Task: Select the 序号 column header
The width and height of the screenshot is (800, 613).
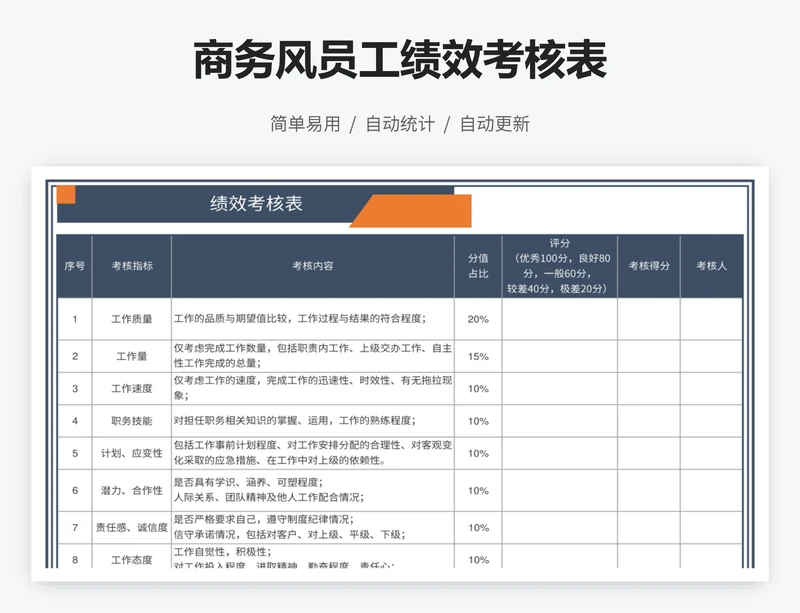Action: pyautogui.click(x=74, y=266)
